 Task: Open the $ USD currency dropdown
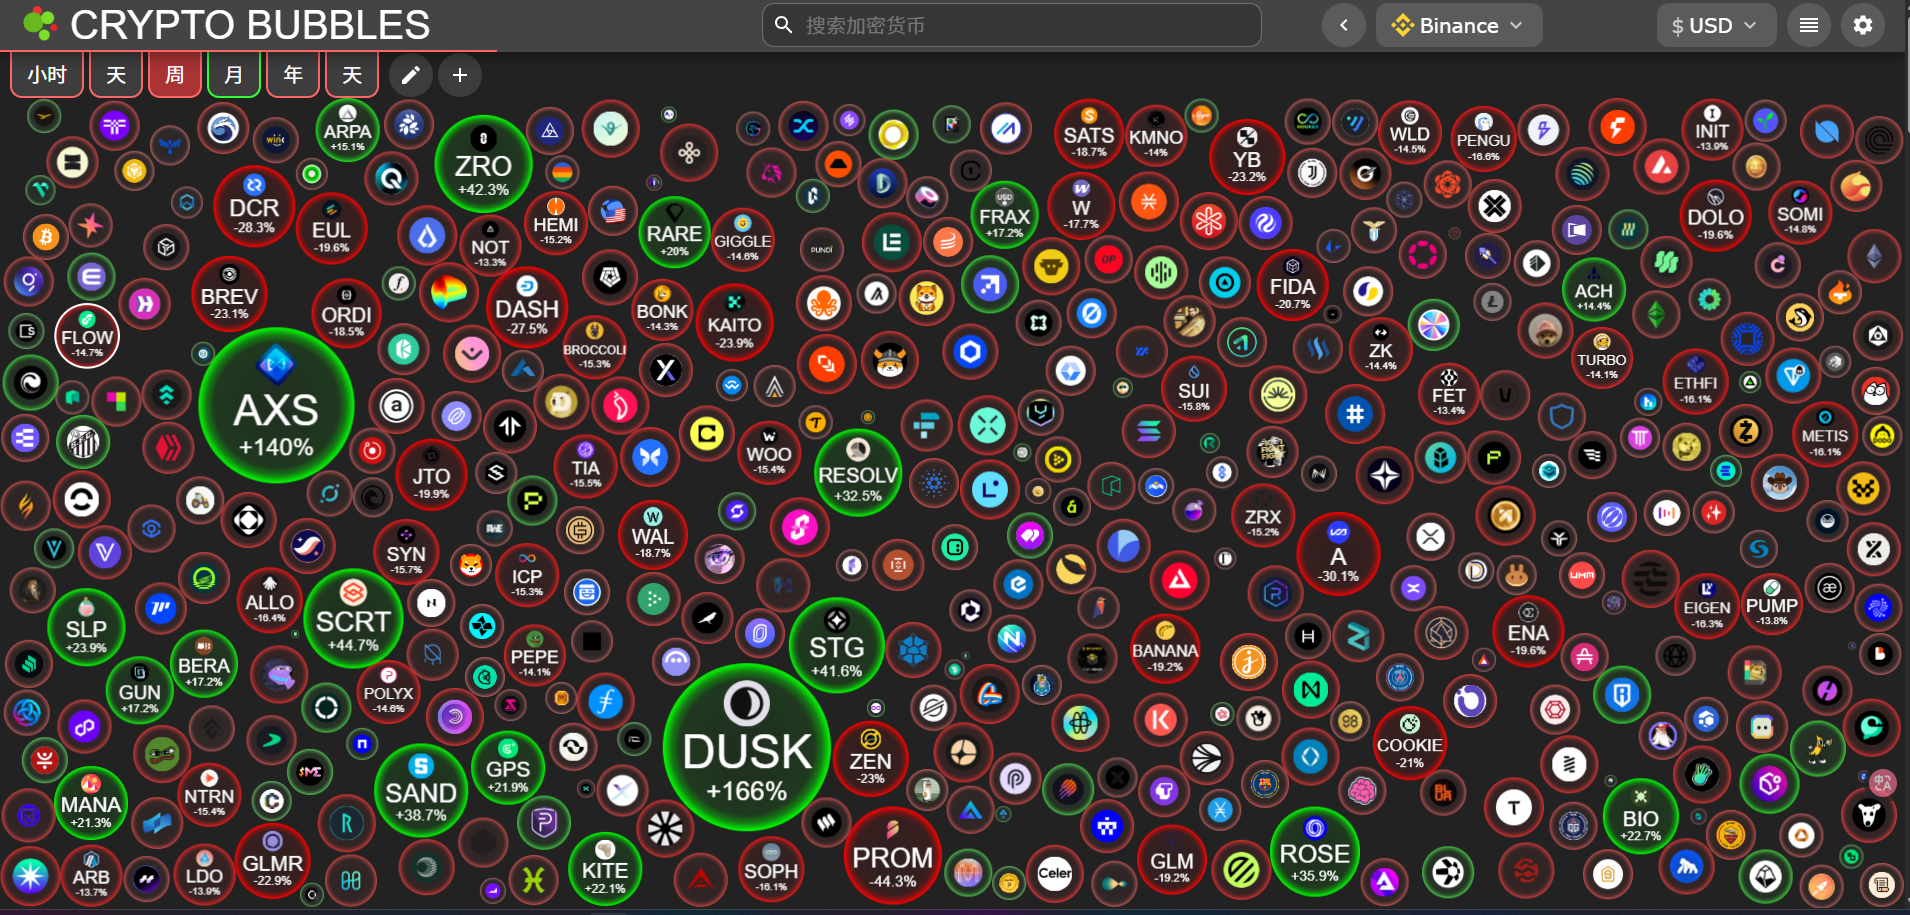click(1714, 25)
